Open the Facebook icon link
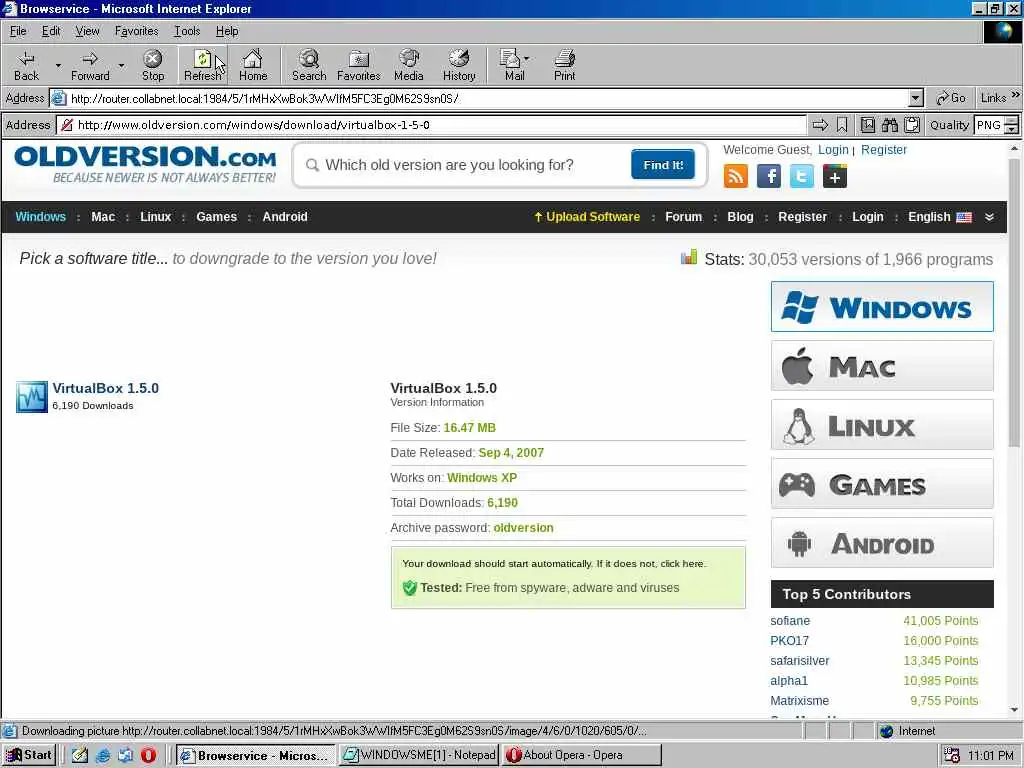Viewport: 1024px width, 768px height. 769,176
